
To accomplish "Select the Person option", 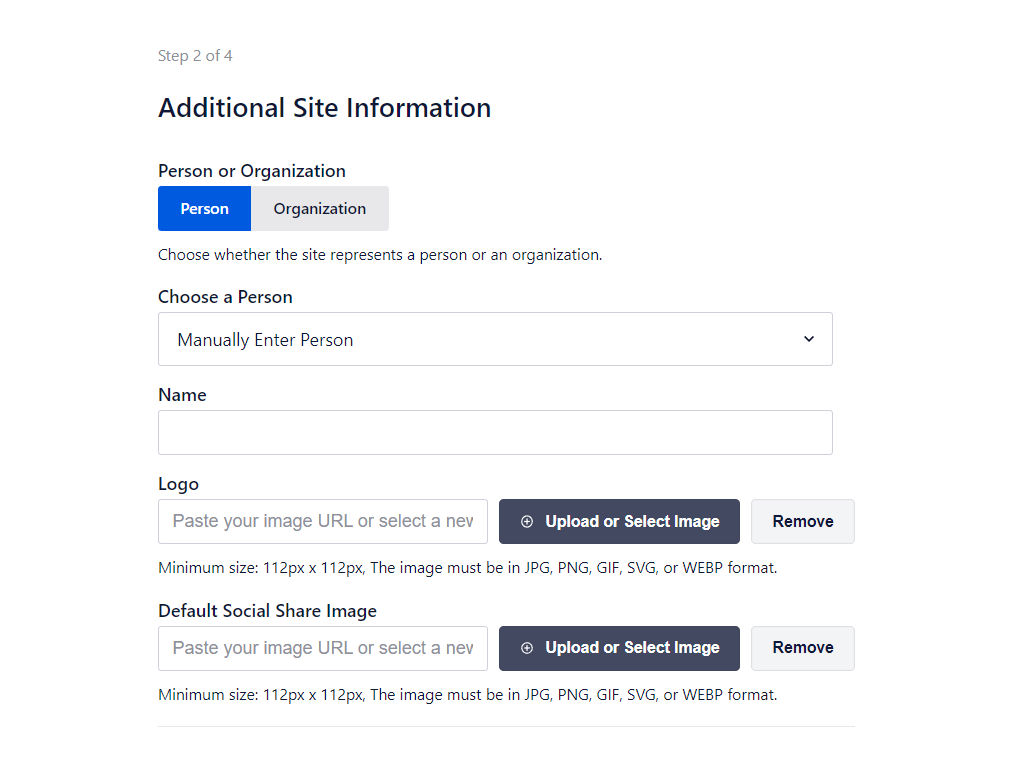I will pos(204,209).
